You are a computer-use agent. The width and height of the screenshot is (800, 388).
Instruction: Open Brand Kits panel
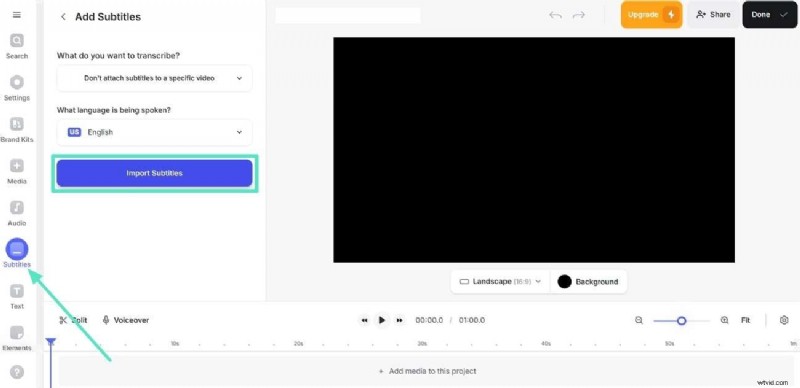pos(17,130)
